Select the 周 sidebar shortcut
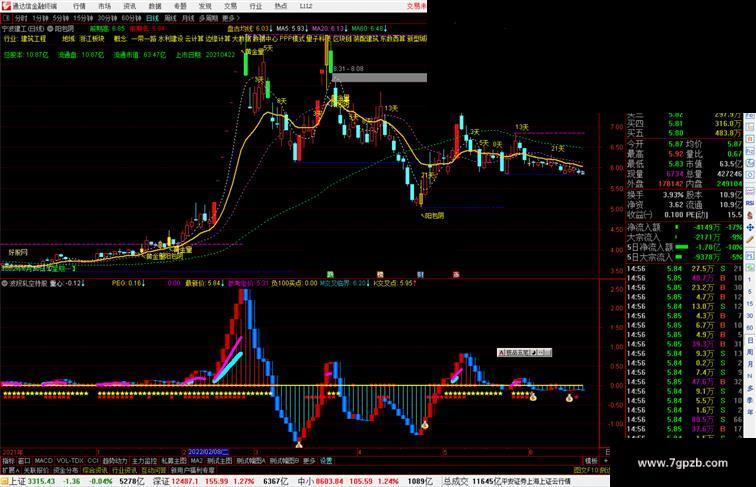This screenshot has width=756, height=487. click(x=750, y=352)
